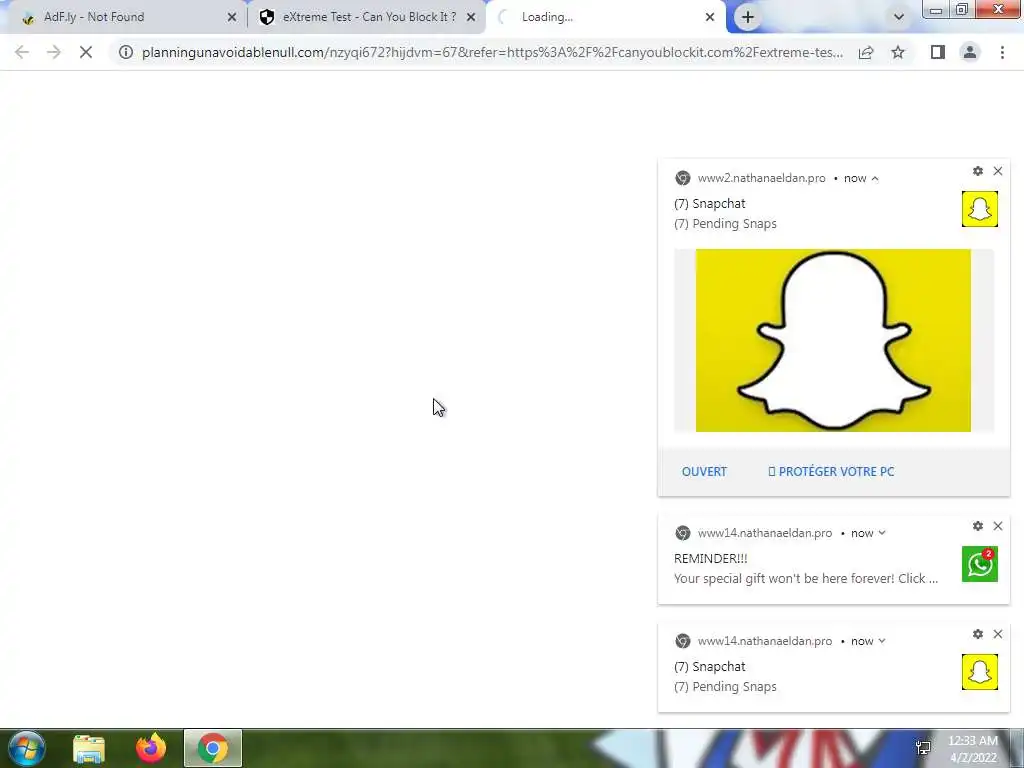1024x768 pixels.
Task: Close the eXtreme Test tab
Action: click(471, 18)
